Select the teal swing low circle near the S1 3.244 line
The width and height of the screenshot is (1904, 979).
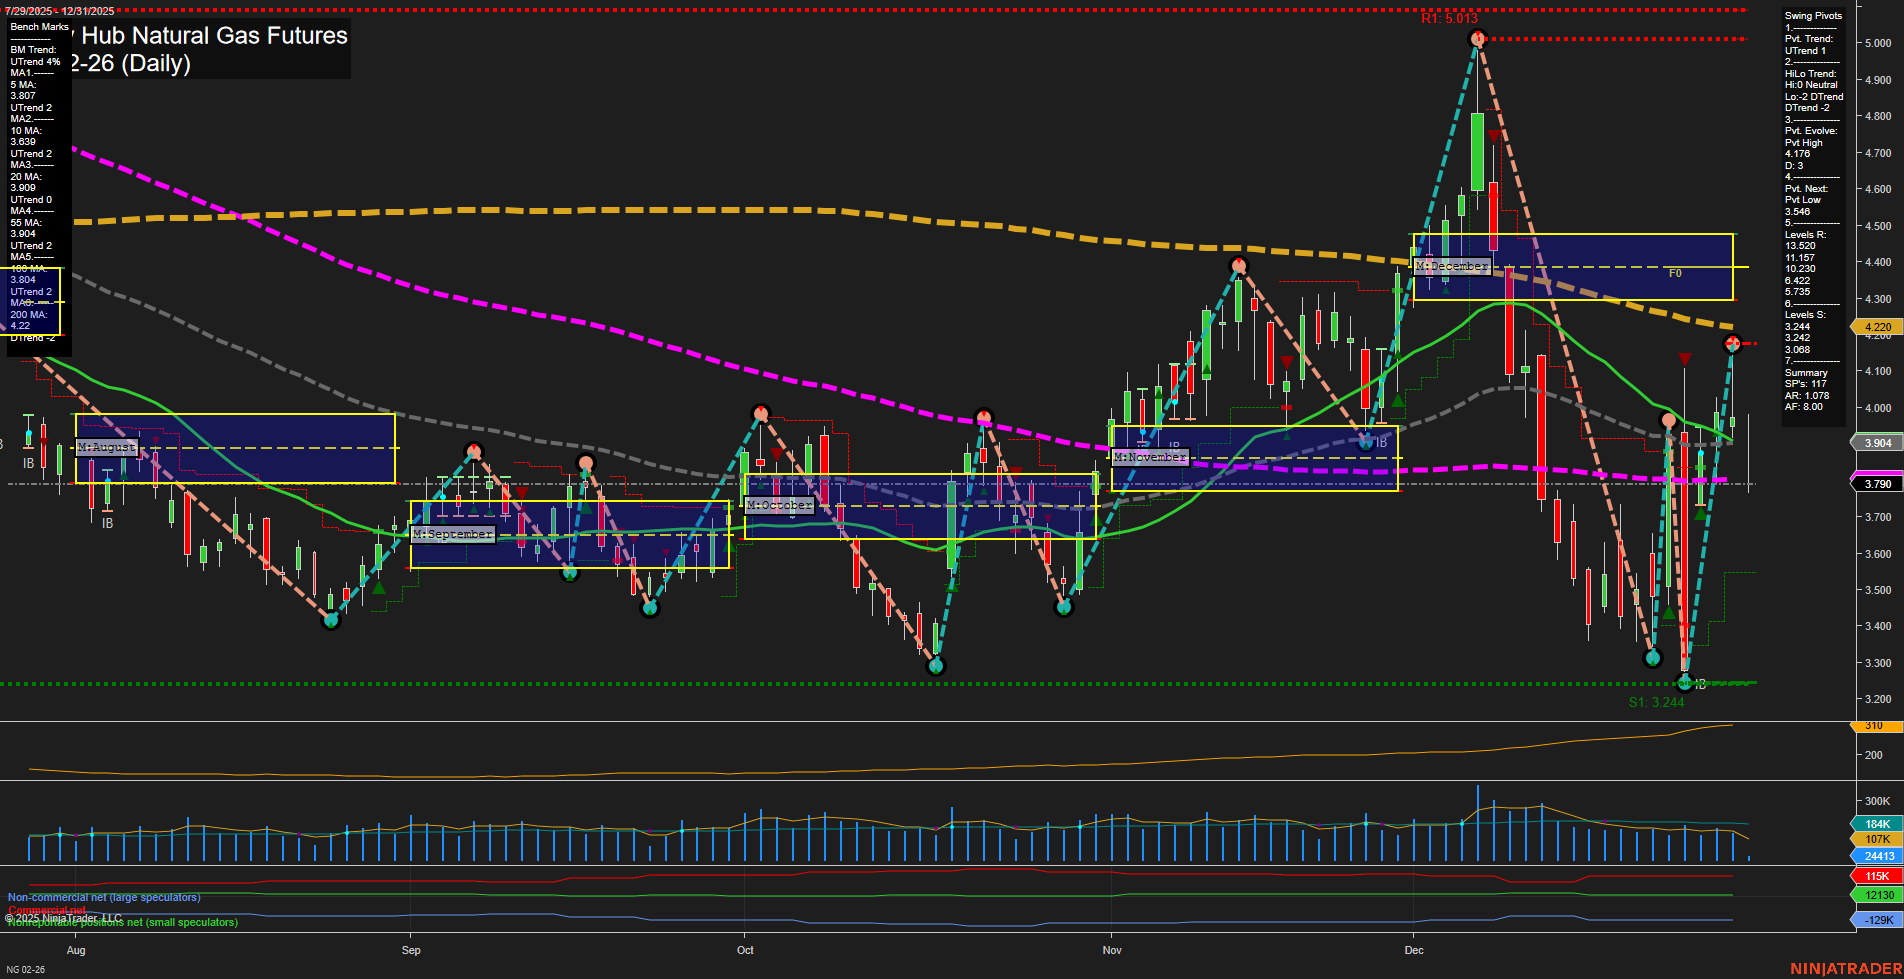tap(1685, 683)
